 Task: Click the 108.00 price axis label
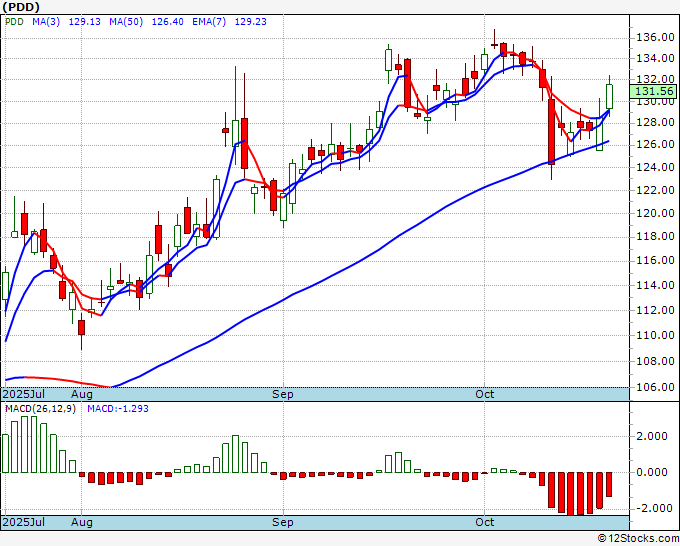(x=655, y=361)
